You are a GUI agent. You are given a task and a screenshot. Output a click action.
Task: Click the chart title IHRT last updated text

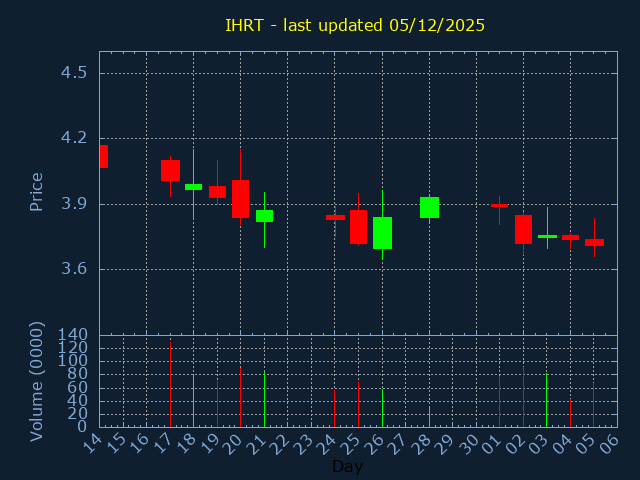coord(355,25)
